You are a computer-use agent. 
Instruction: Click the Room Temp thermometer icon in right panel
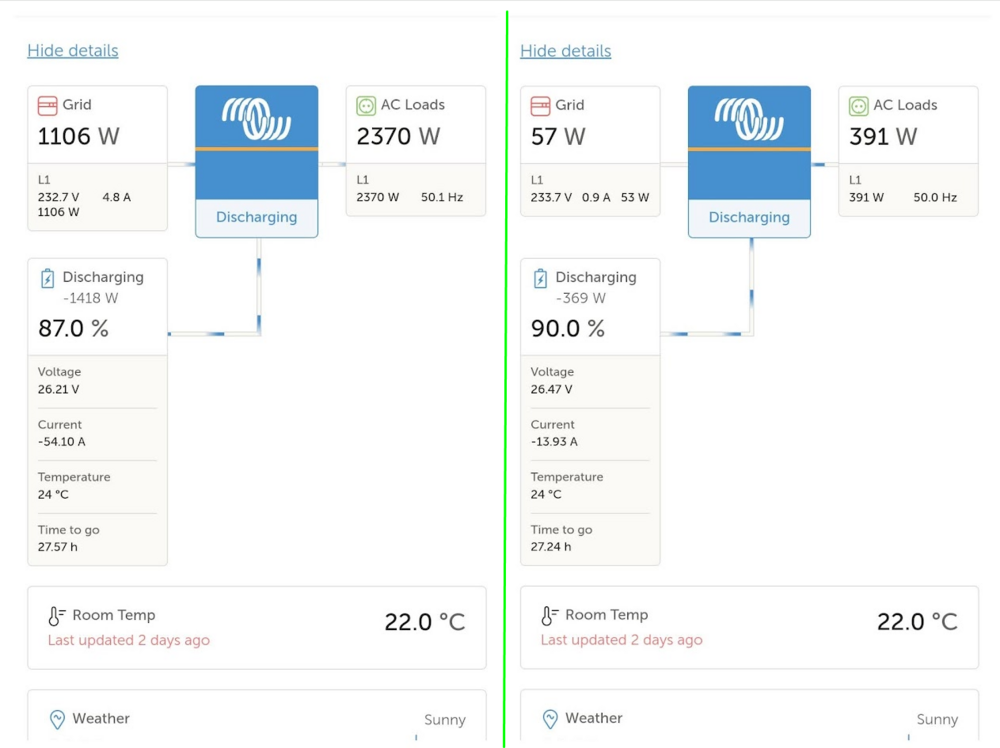[549, 616]
